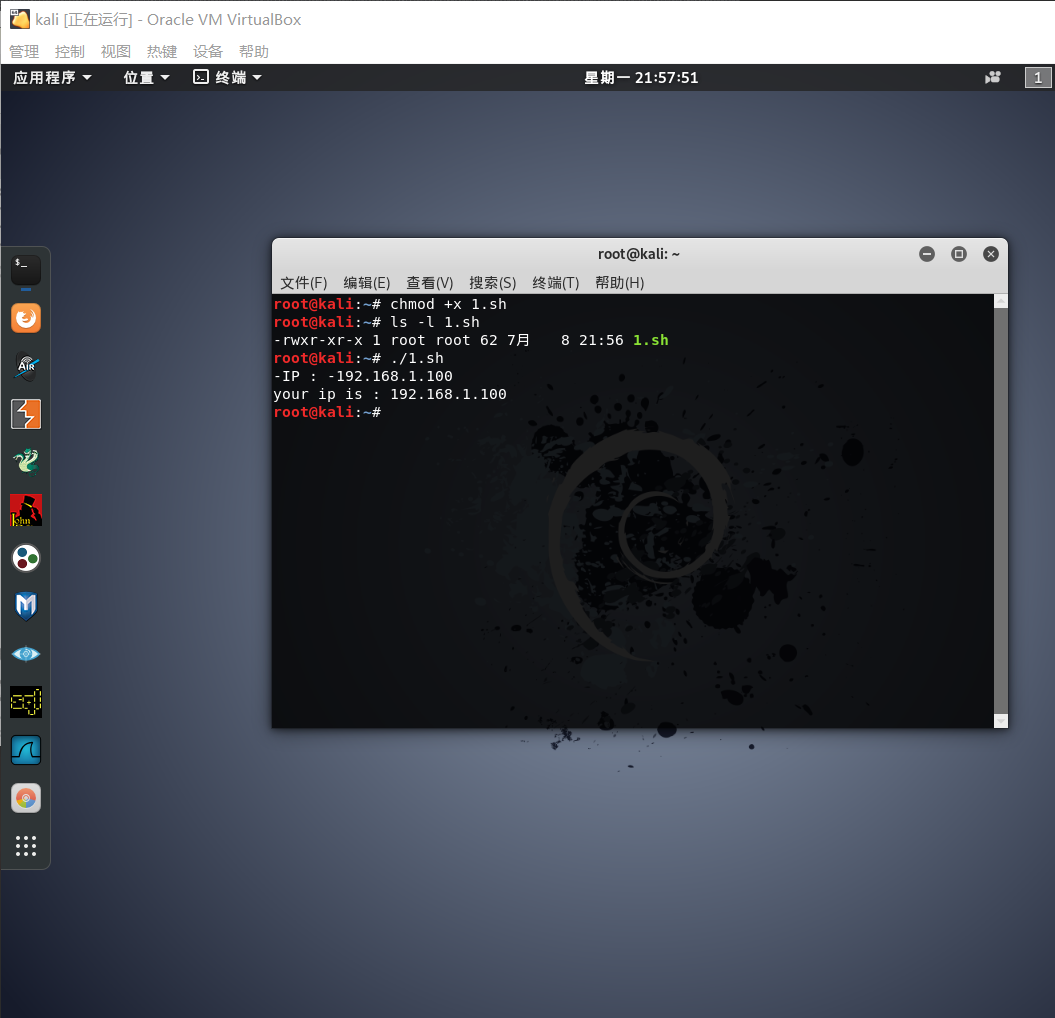The height and width of the screenshot is (1018, 1055).
Task: Open Burp Suite
Action: 25,414
